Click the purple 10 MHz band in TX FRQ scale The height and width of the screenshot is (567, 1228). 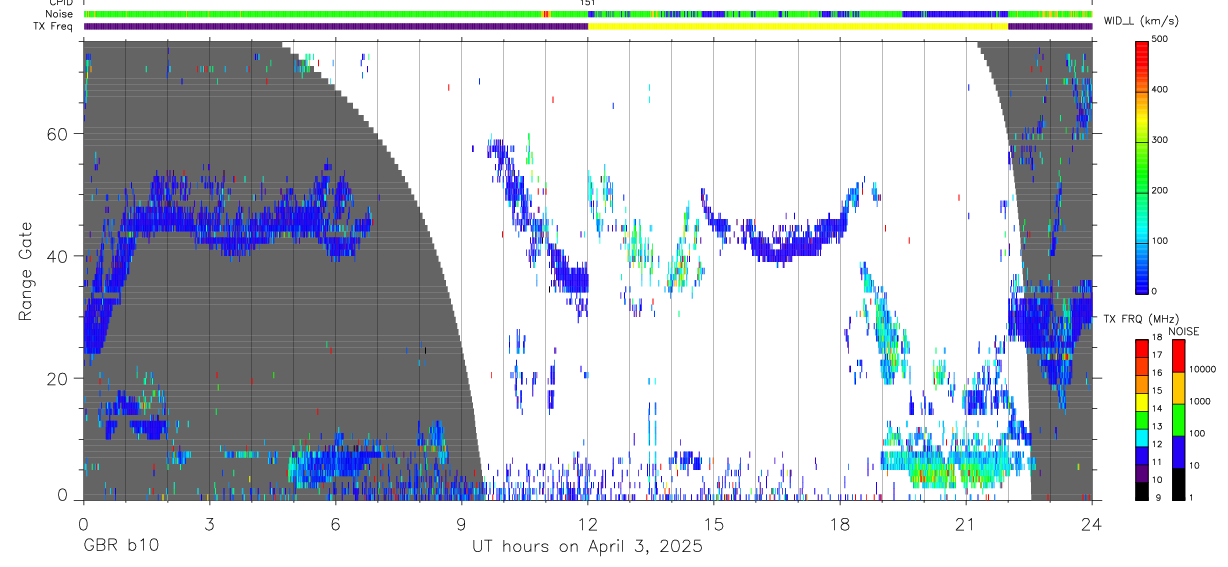[1142, 474]
